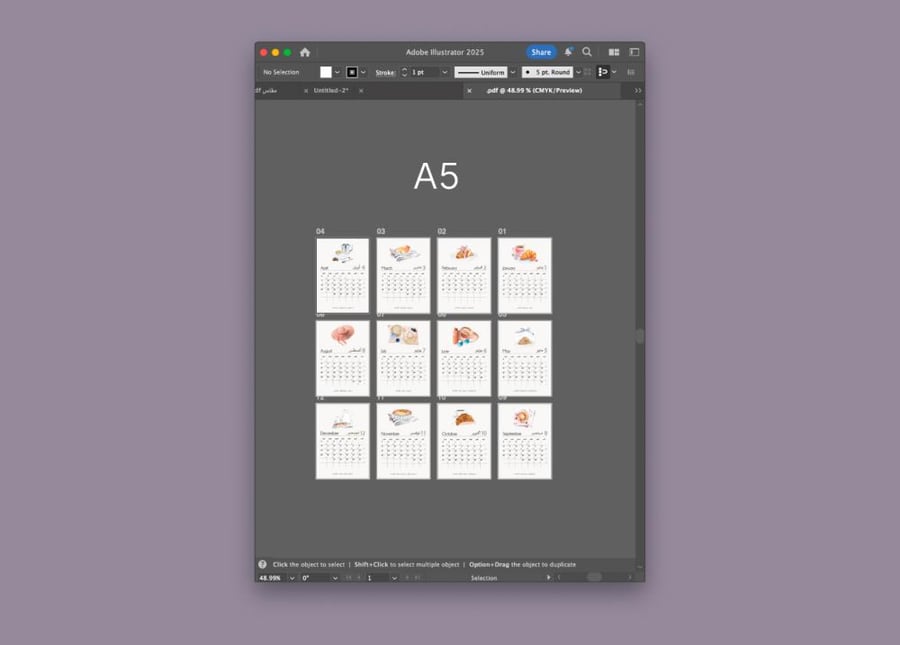900x645 pixels.
Task: Click the Share button
Action: point(541,52)
